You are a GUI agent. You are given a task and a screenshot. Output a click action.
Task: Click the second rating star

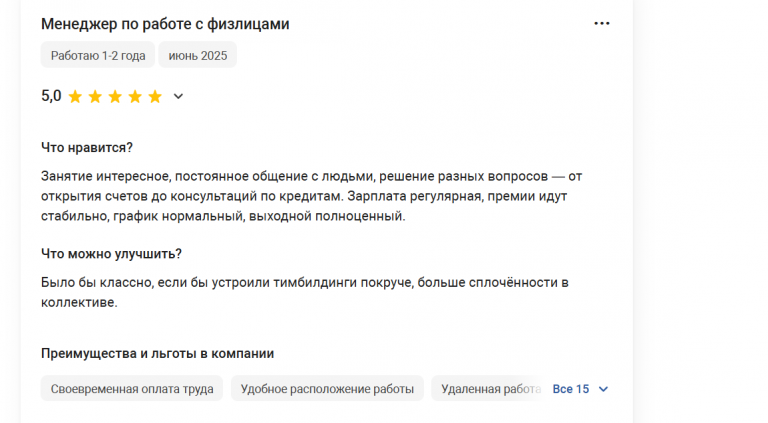[x=95, y=96]
